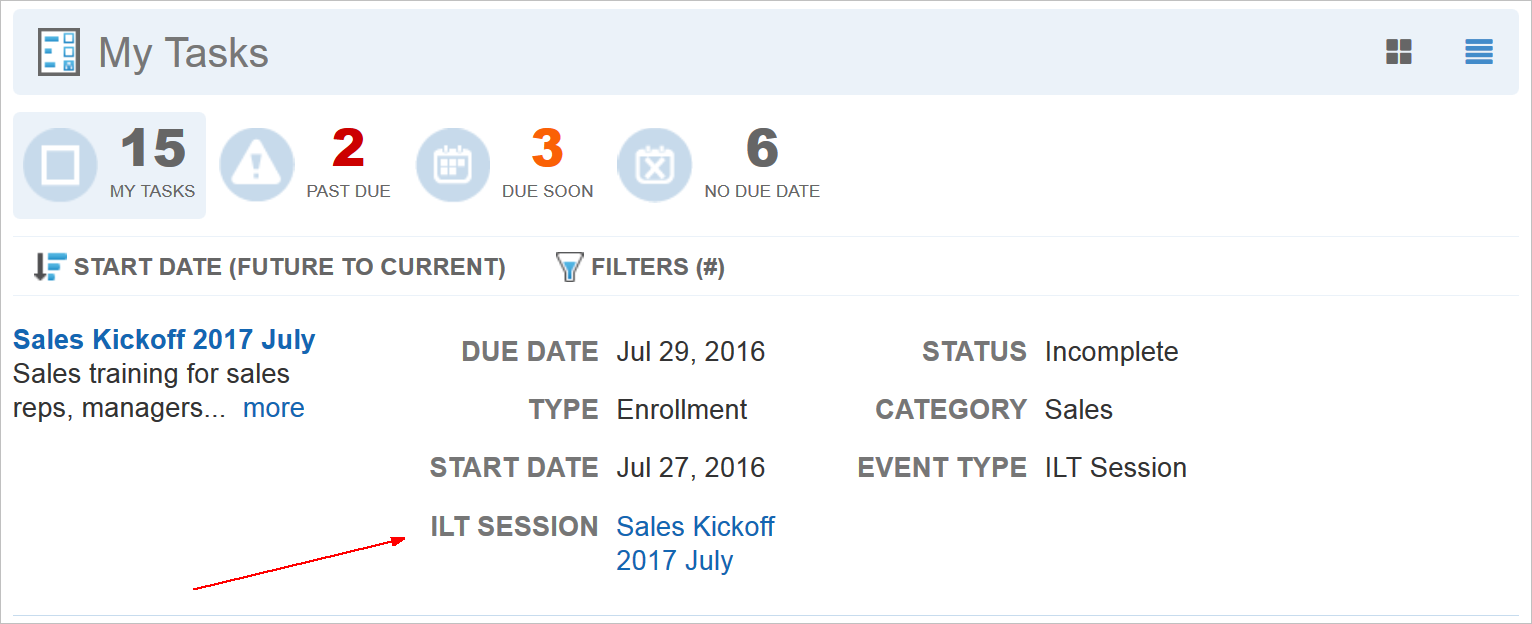
Task: Open the Sales Kickoff 2017 July task title
Action: click(x=164, y=340)
